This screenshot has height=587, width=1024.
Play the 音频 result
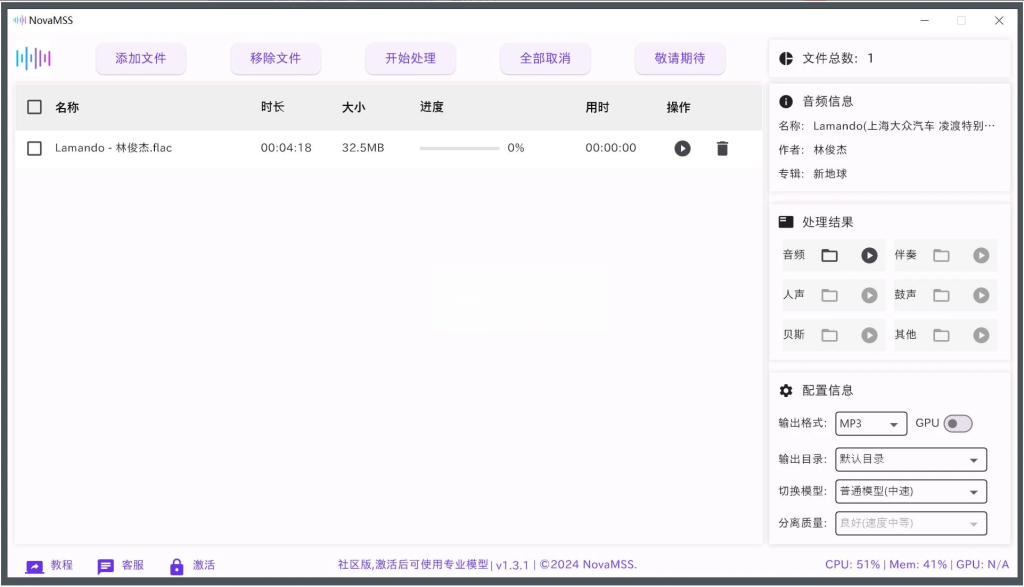pos(869,255)
